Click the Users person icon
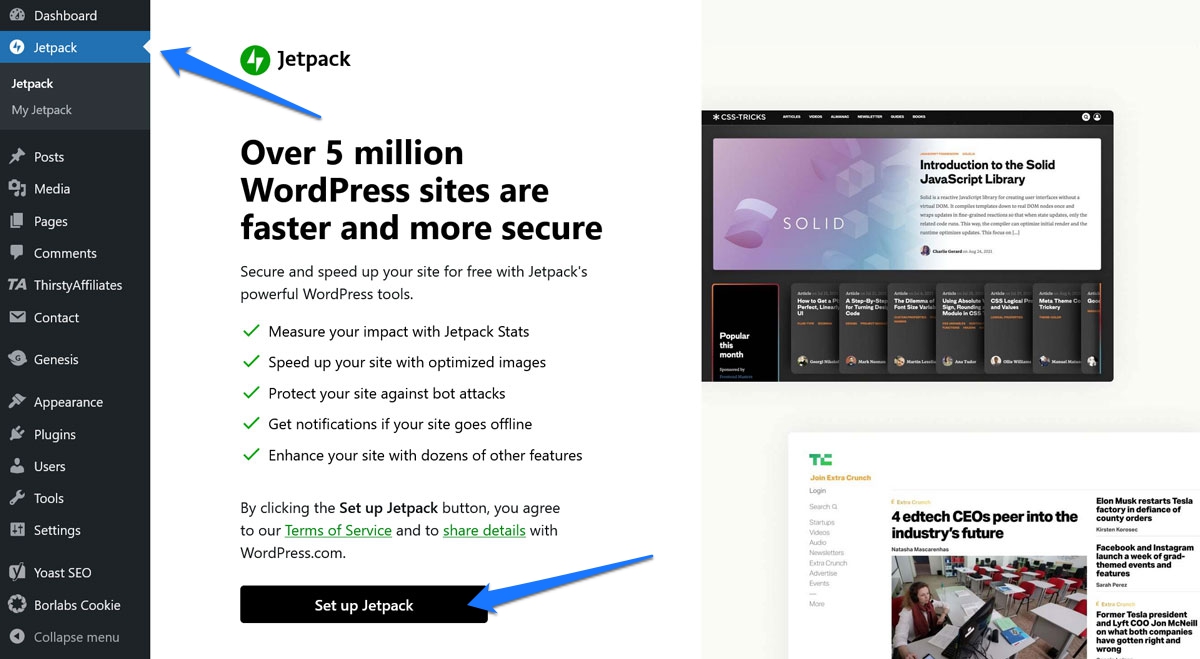The image size is (1200, 659). (16, 466)
